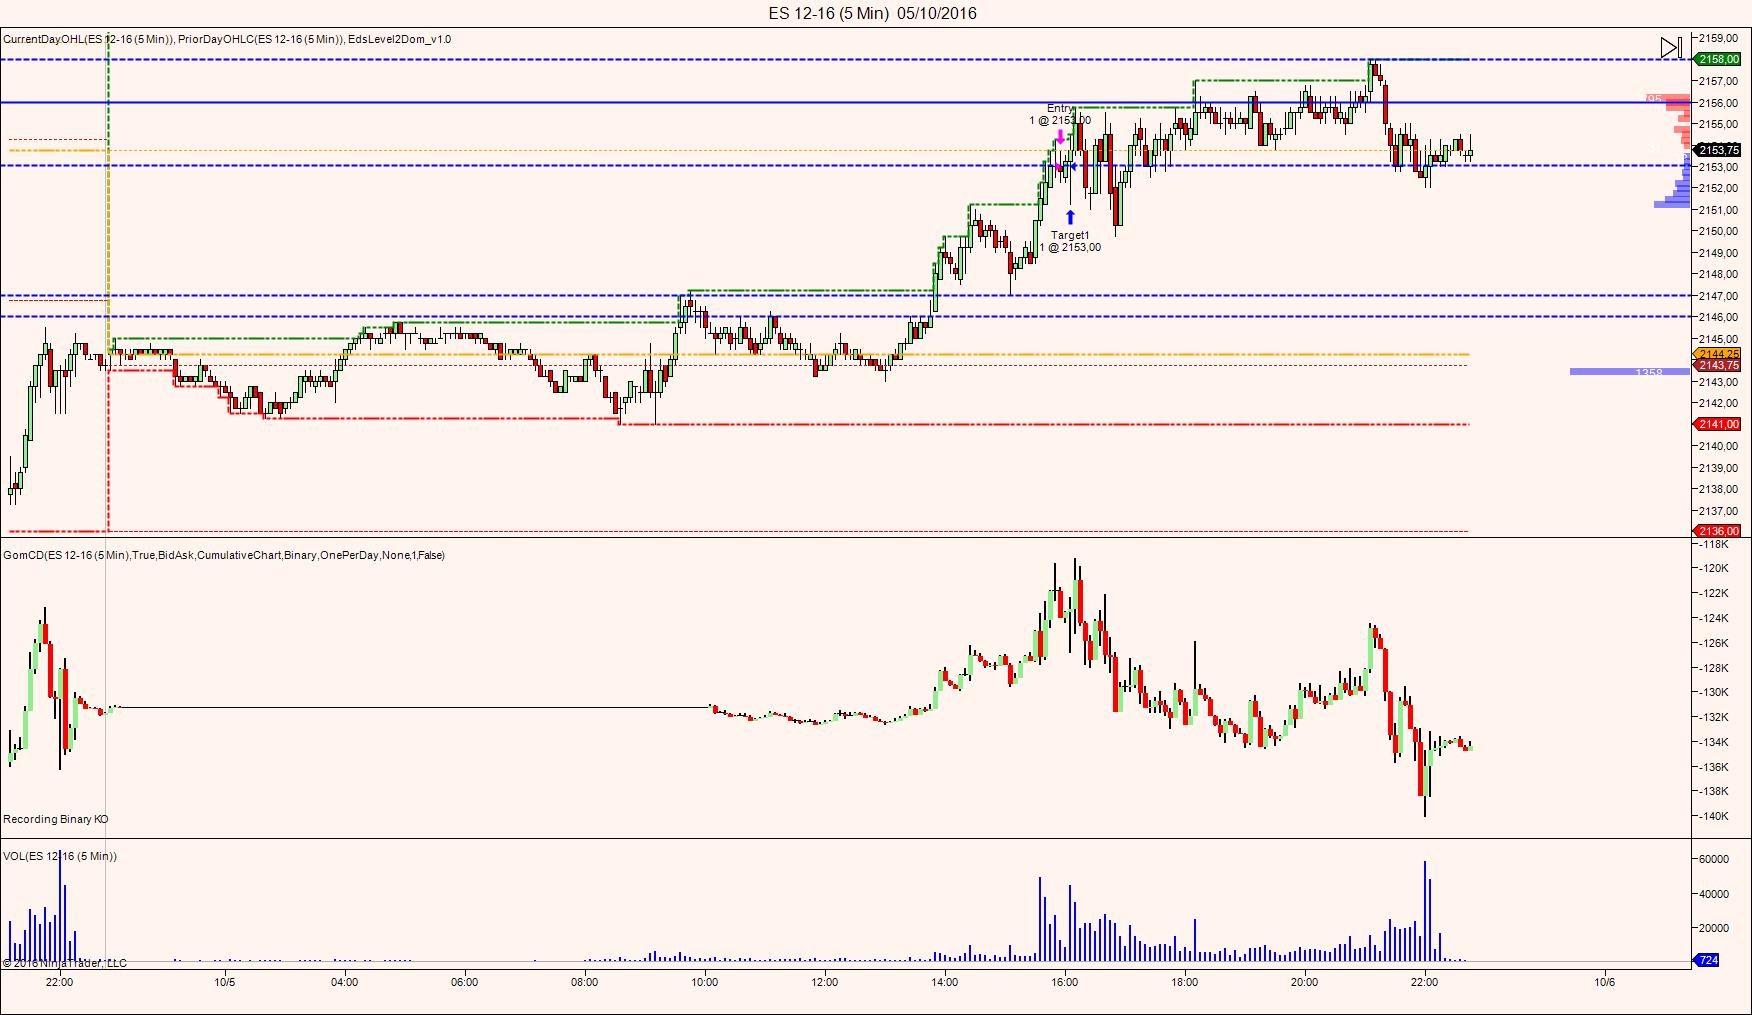This screenshot has width=1752, height=1015.
Task: Select the EdsLevel2Dom_v1.0 indicator label
Action: coord(400,39)
